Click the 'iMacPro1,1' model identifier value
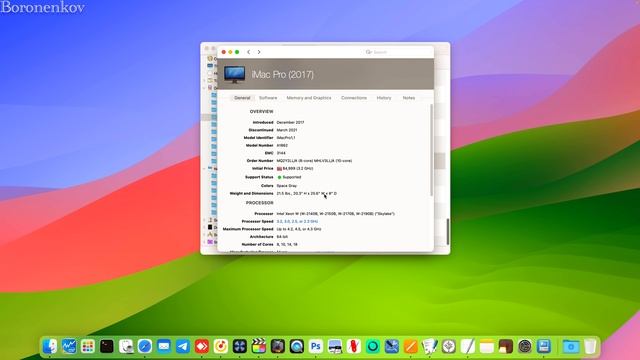This screenshot has height=360, width=640. [286, 138]
